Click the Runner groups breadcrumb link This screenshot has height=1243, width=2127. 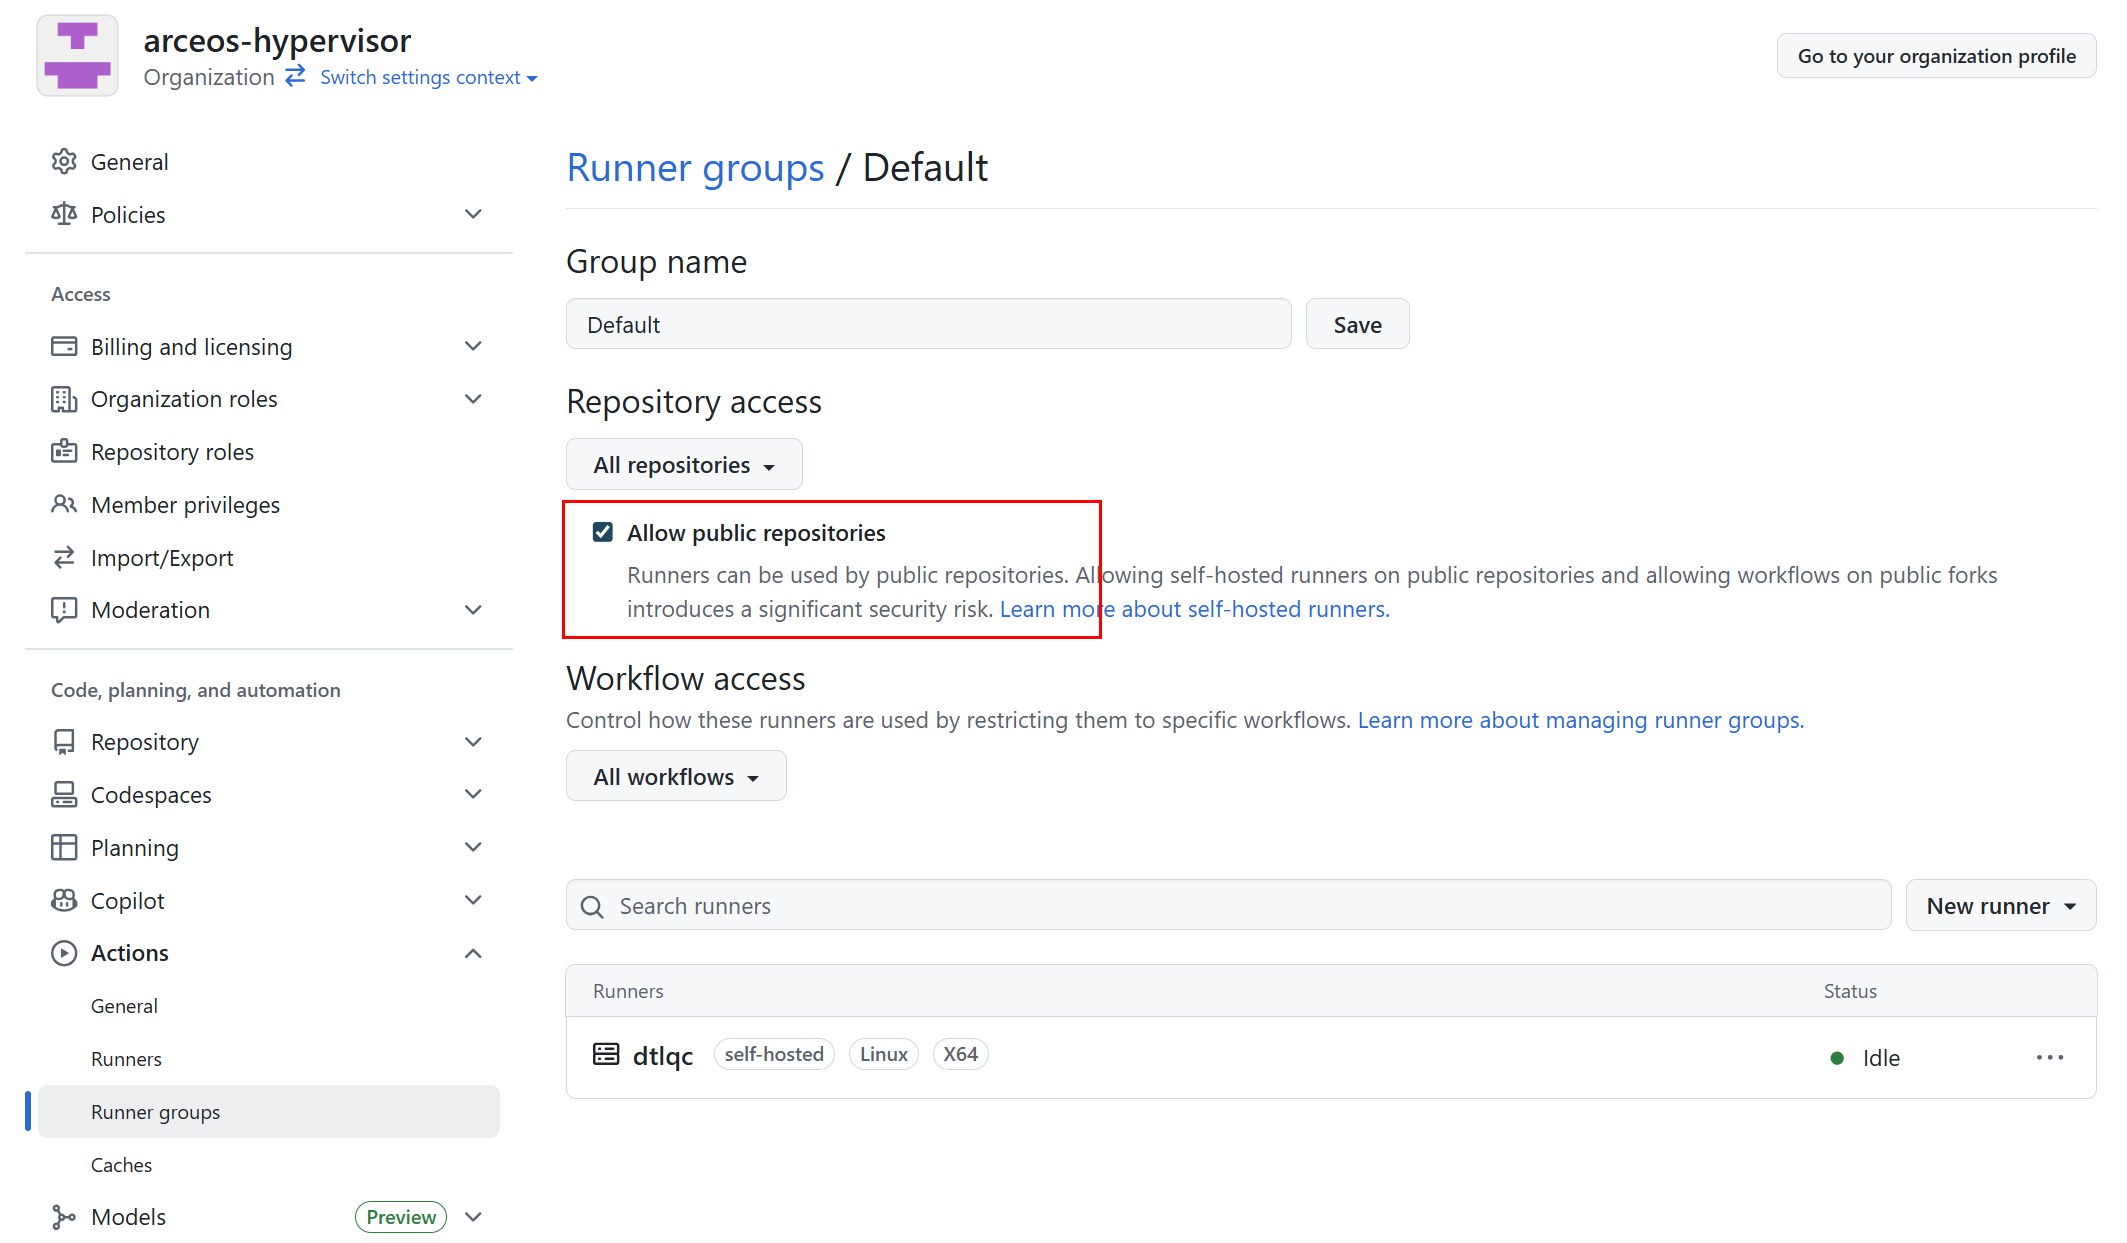point(695,168)
